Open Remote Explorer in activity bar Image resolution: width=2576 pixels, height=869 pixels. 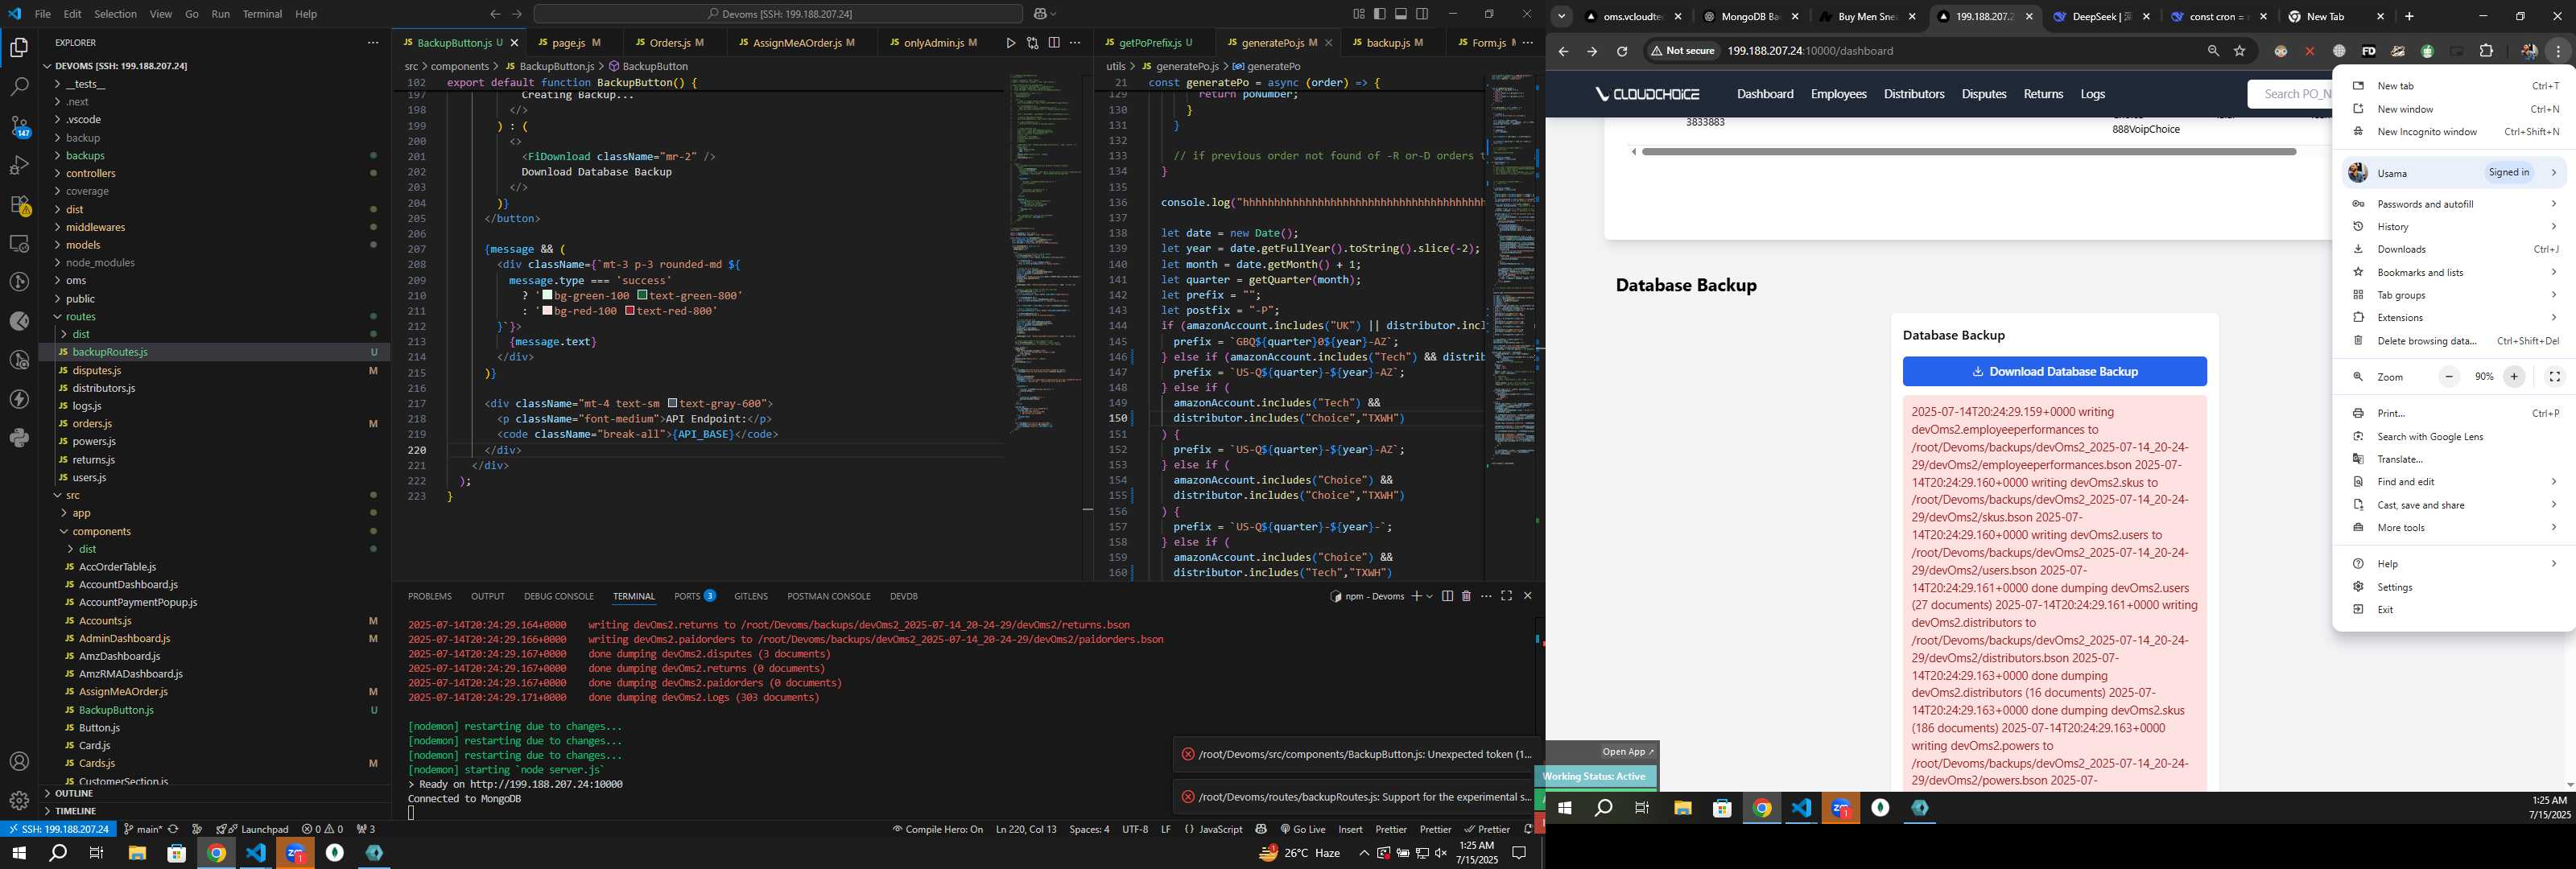click(19, 243)
